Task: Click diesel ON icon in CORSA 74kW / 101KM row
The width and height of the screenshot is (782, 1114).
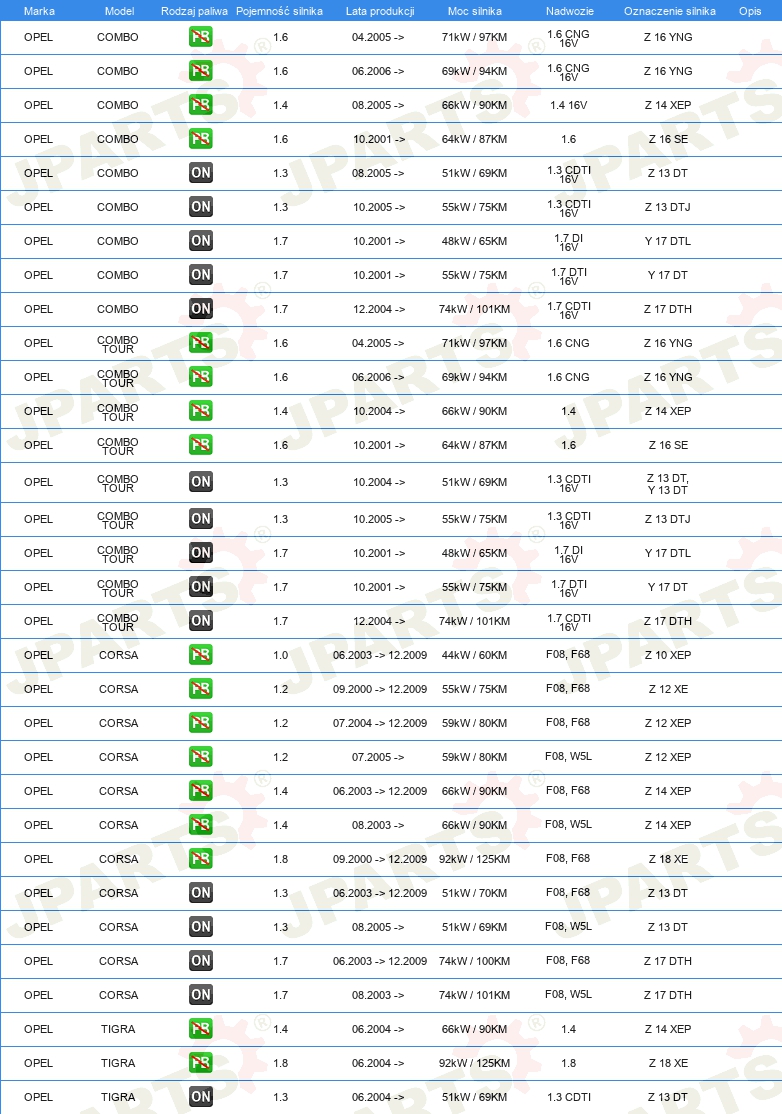Action: (x=201, y=995)
